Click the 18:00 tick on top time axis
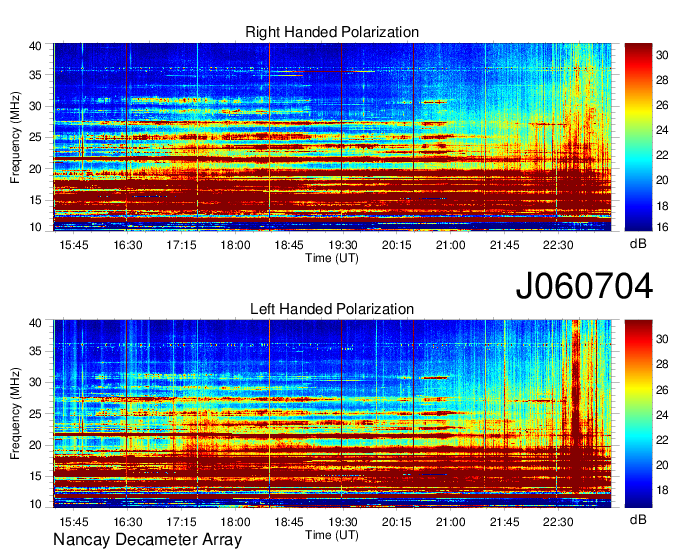 [x=235, y=245]
